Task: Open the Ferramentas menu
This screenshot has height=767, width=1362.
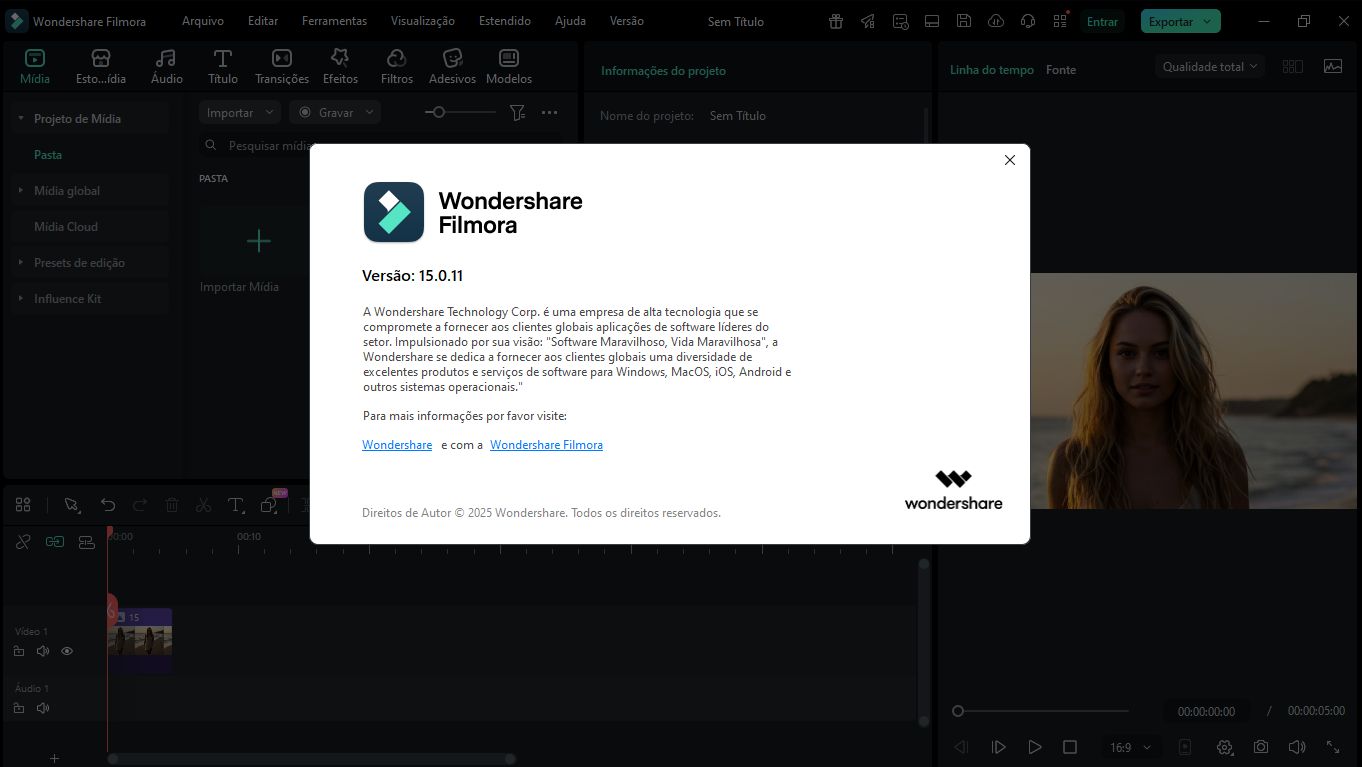Action: coord(334,21)
